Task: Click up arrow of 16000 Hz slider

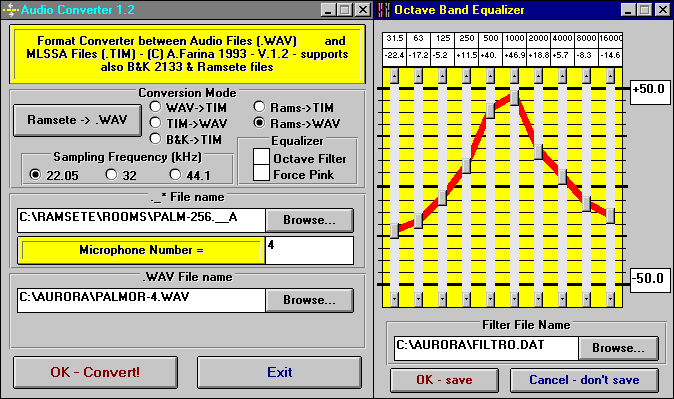Action: pyautogui.click(x=610, y=77)
